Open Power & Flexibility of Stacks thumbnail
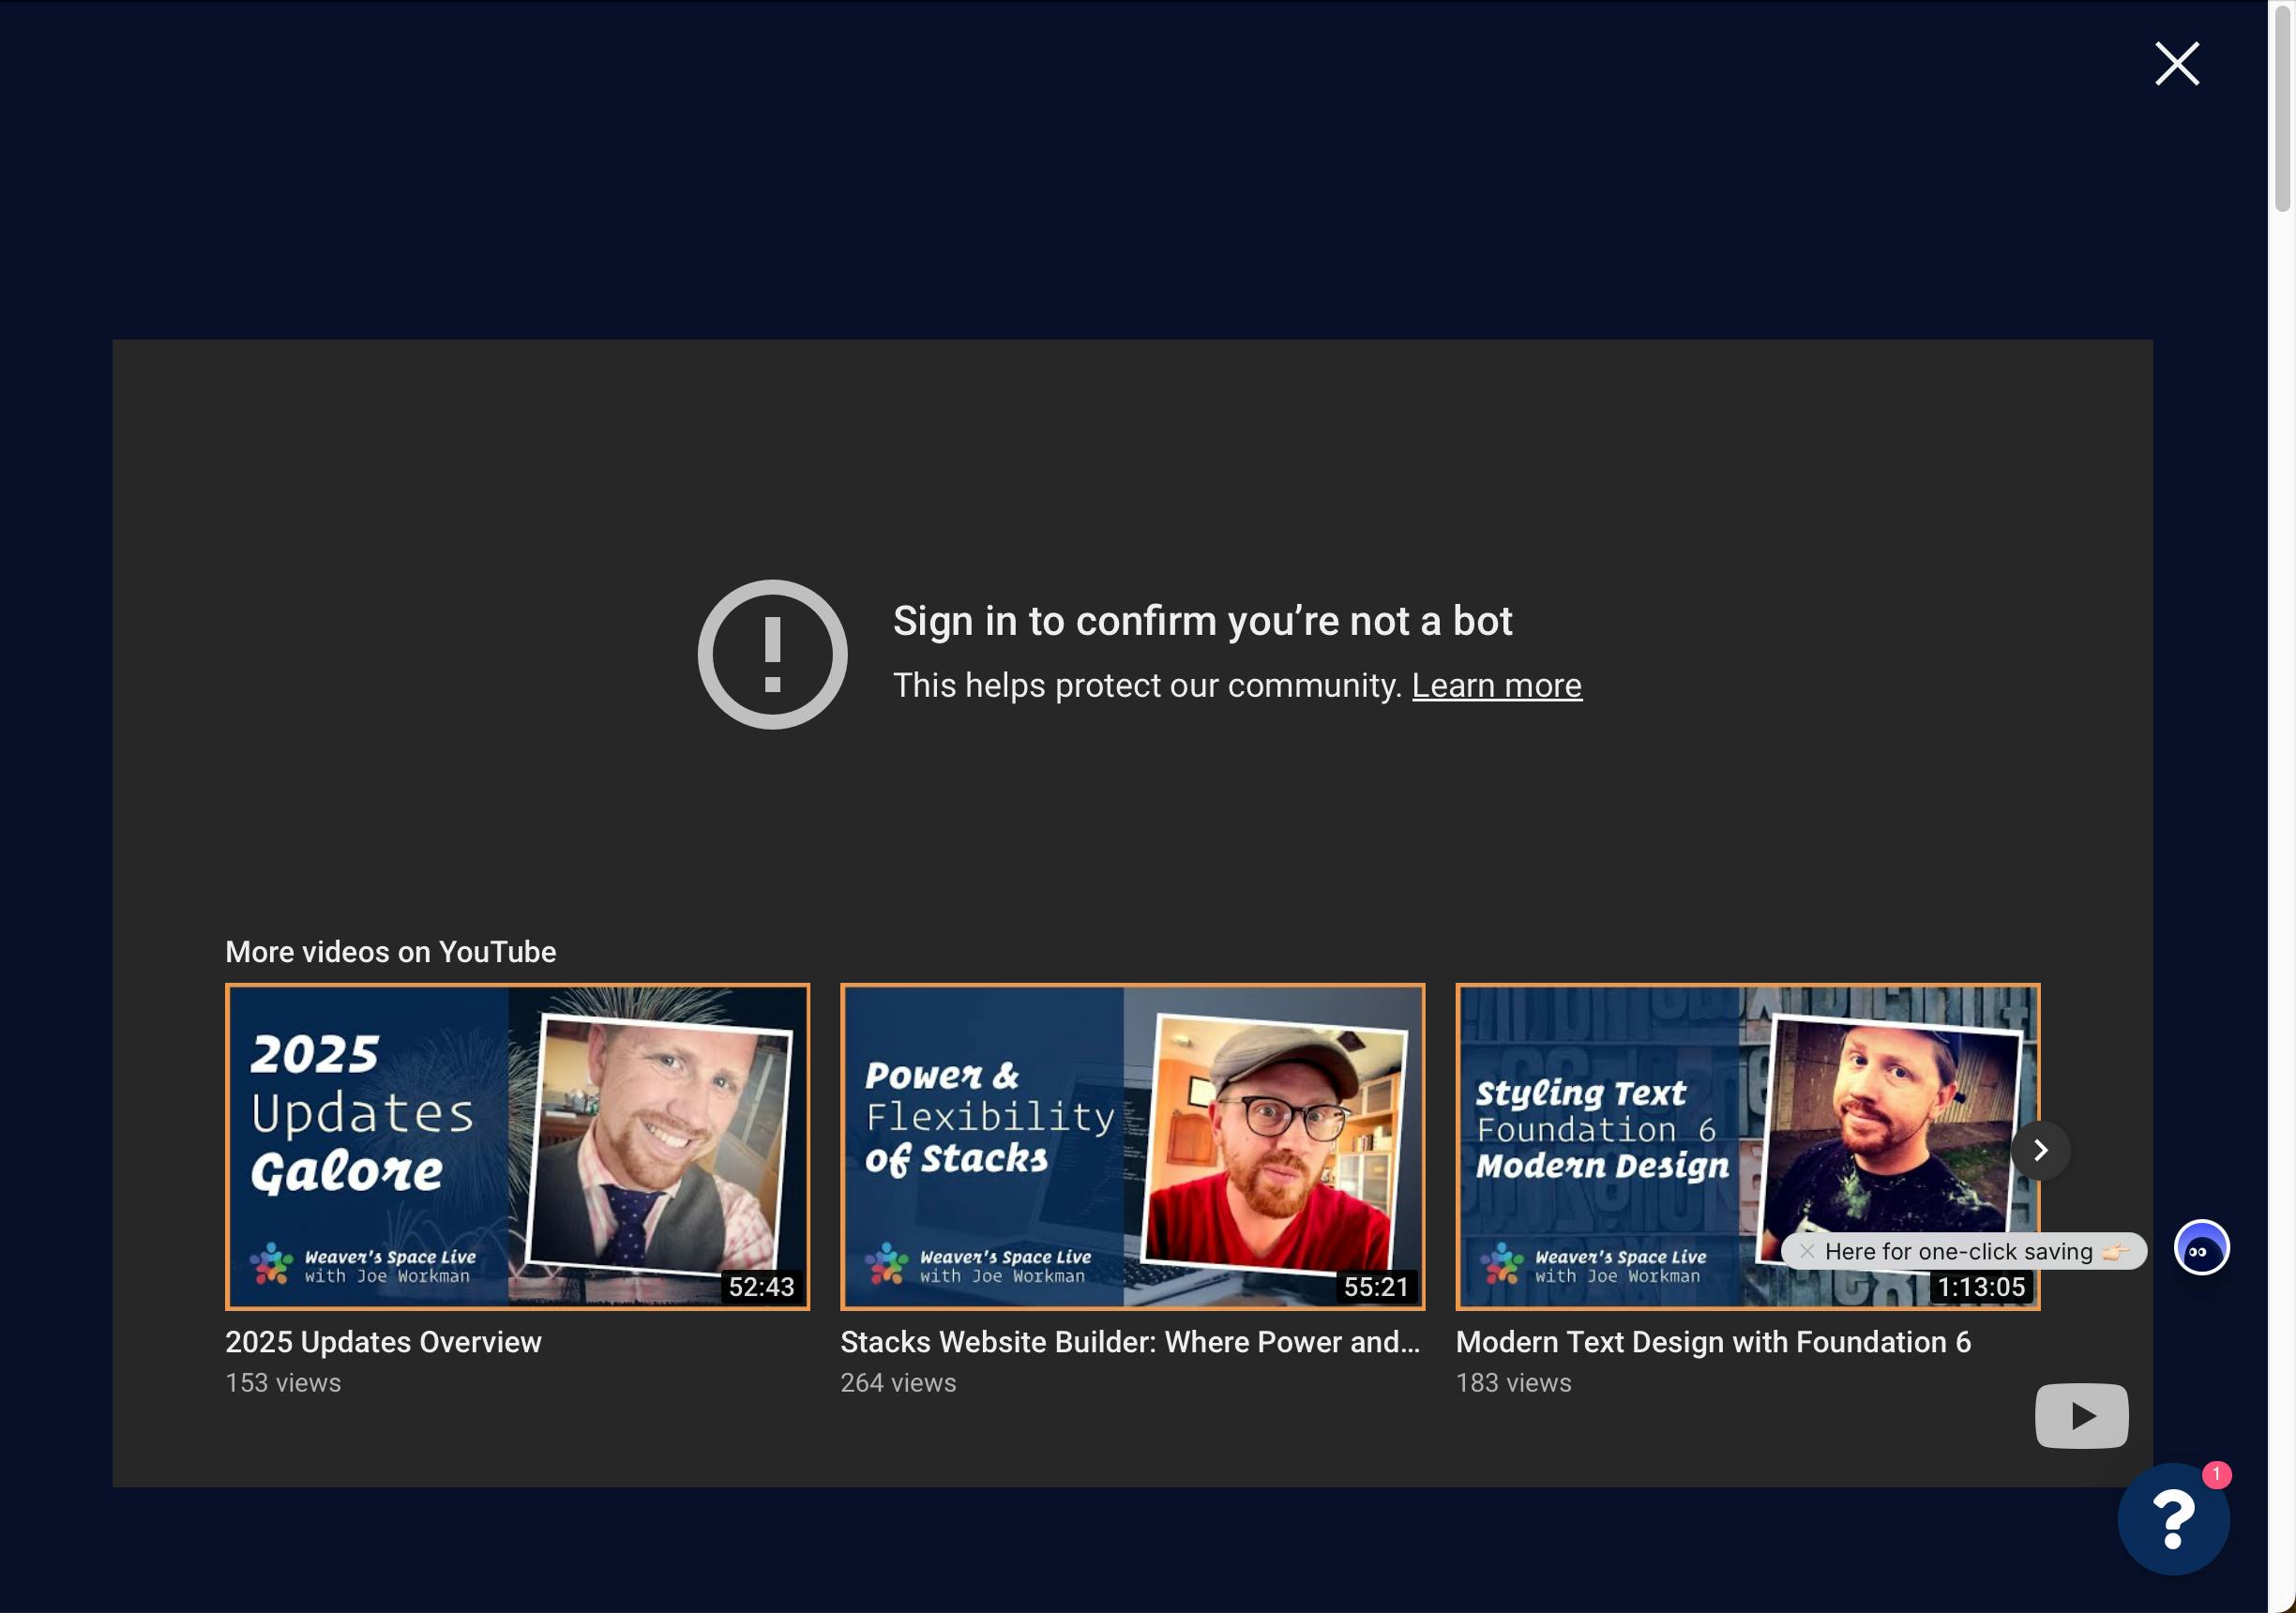Screen dimensions: 2296x1613 click(1132, 1146)
